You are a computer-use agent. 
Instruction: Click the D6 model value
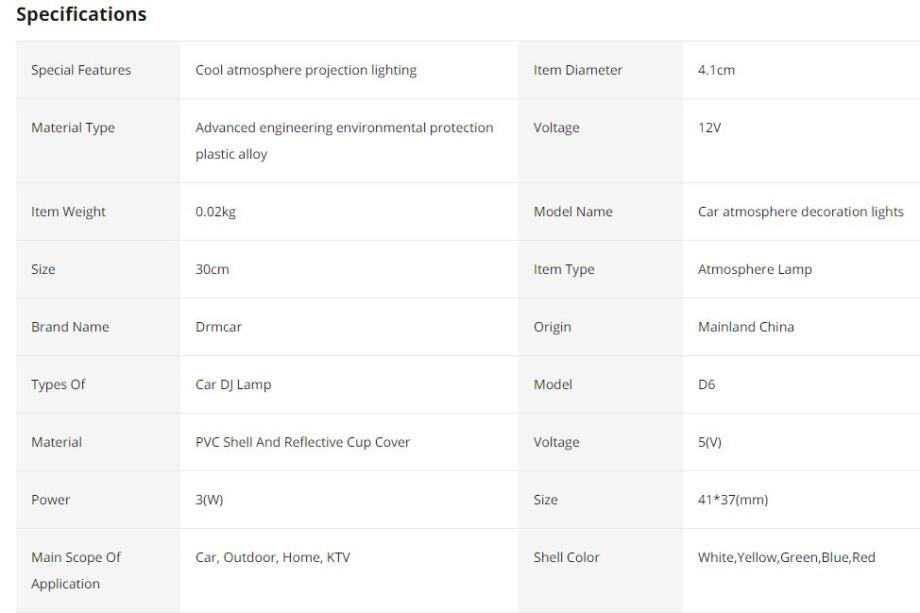[707, 385]
